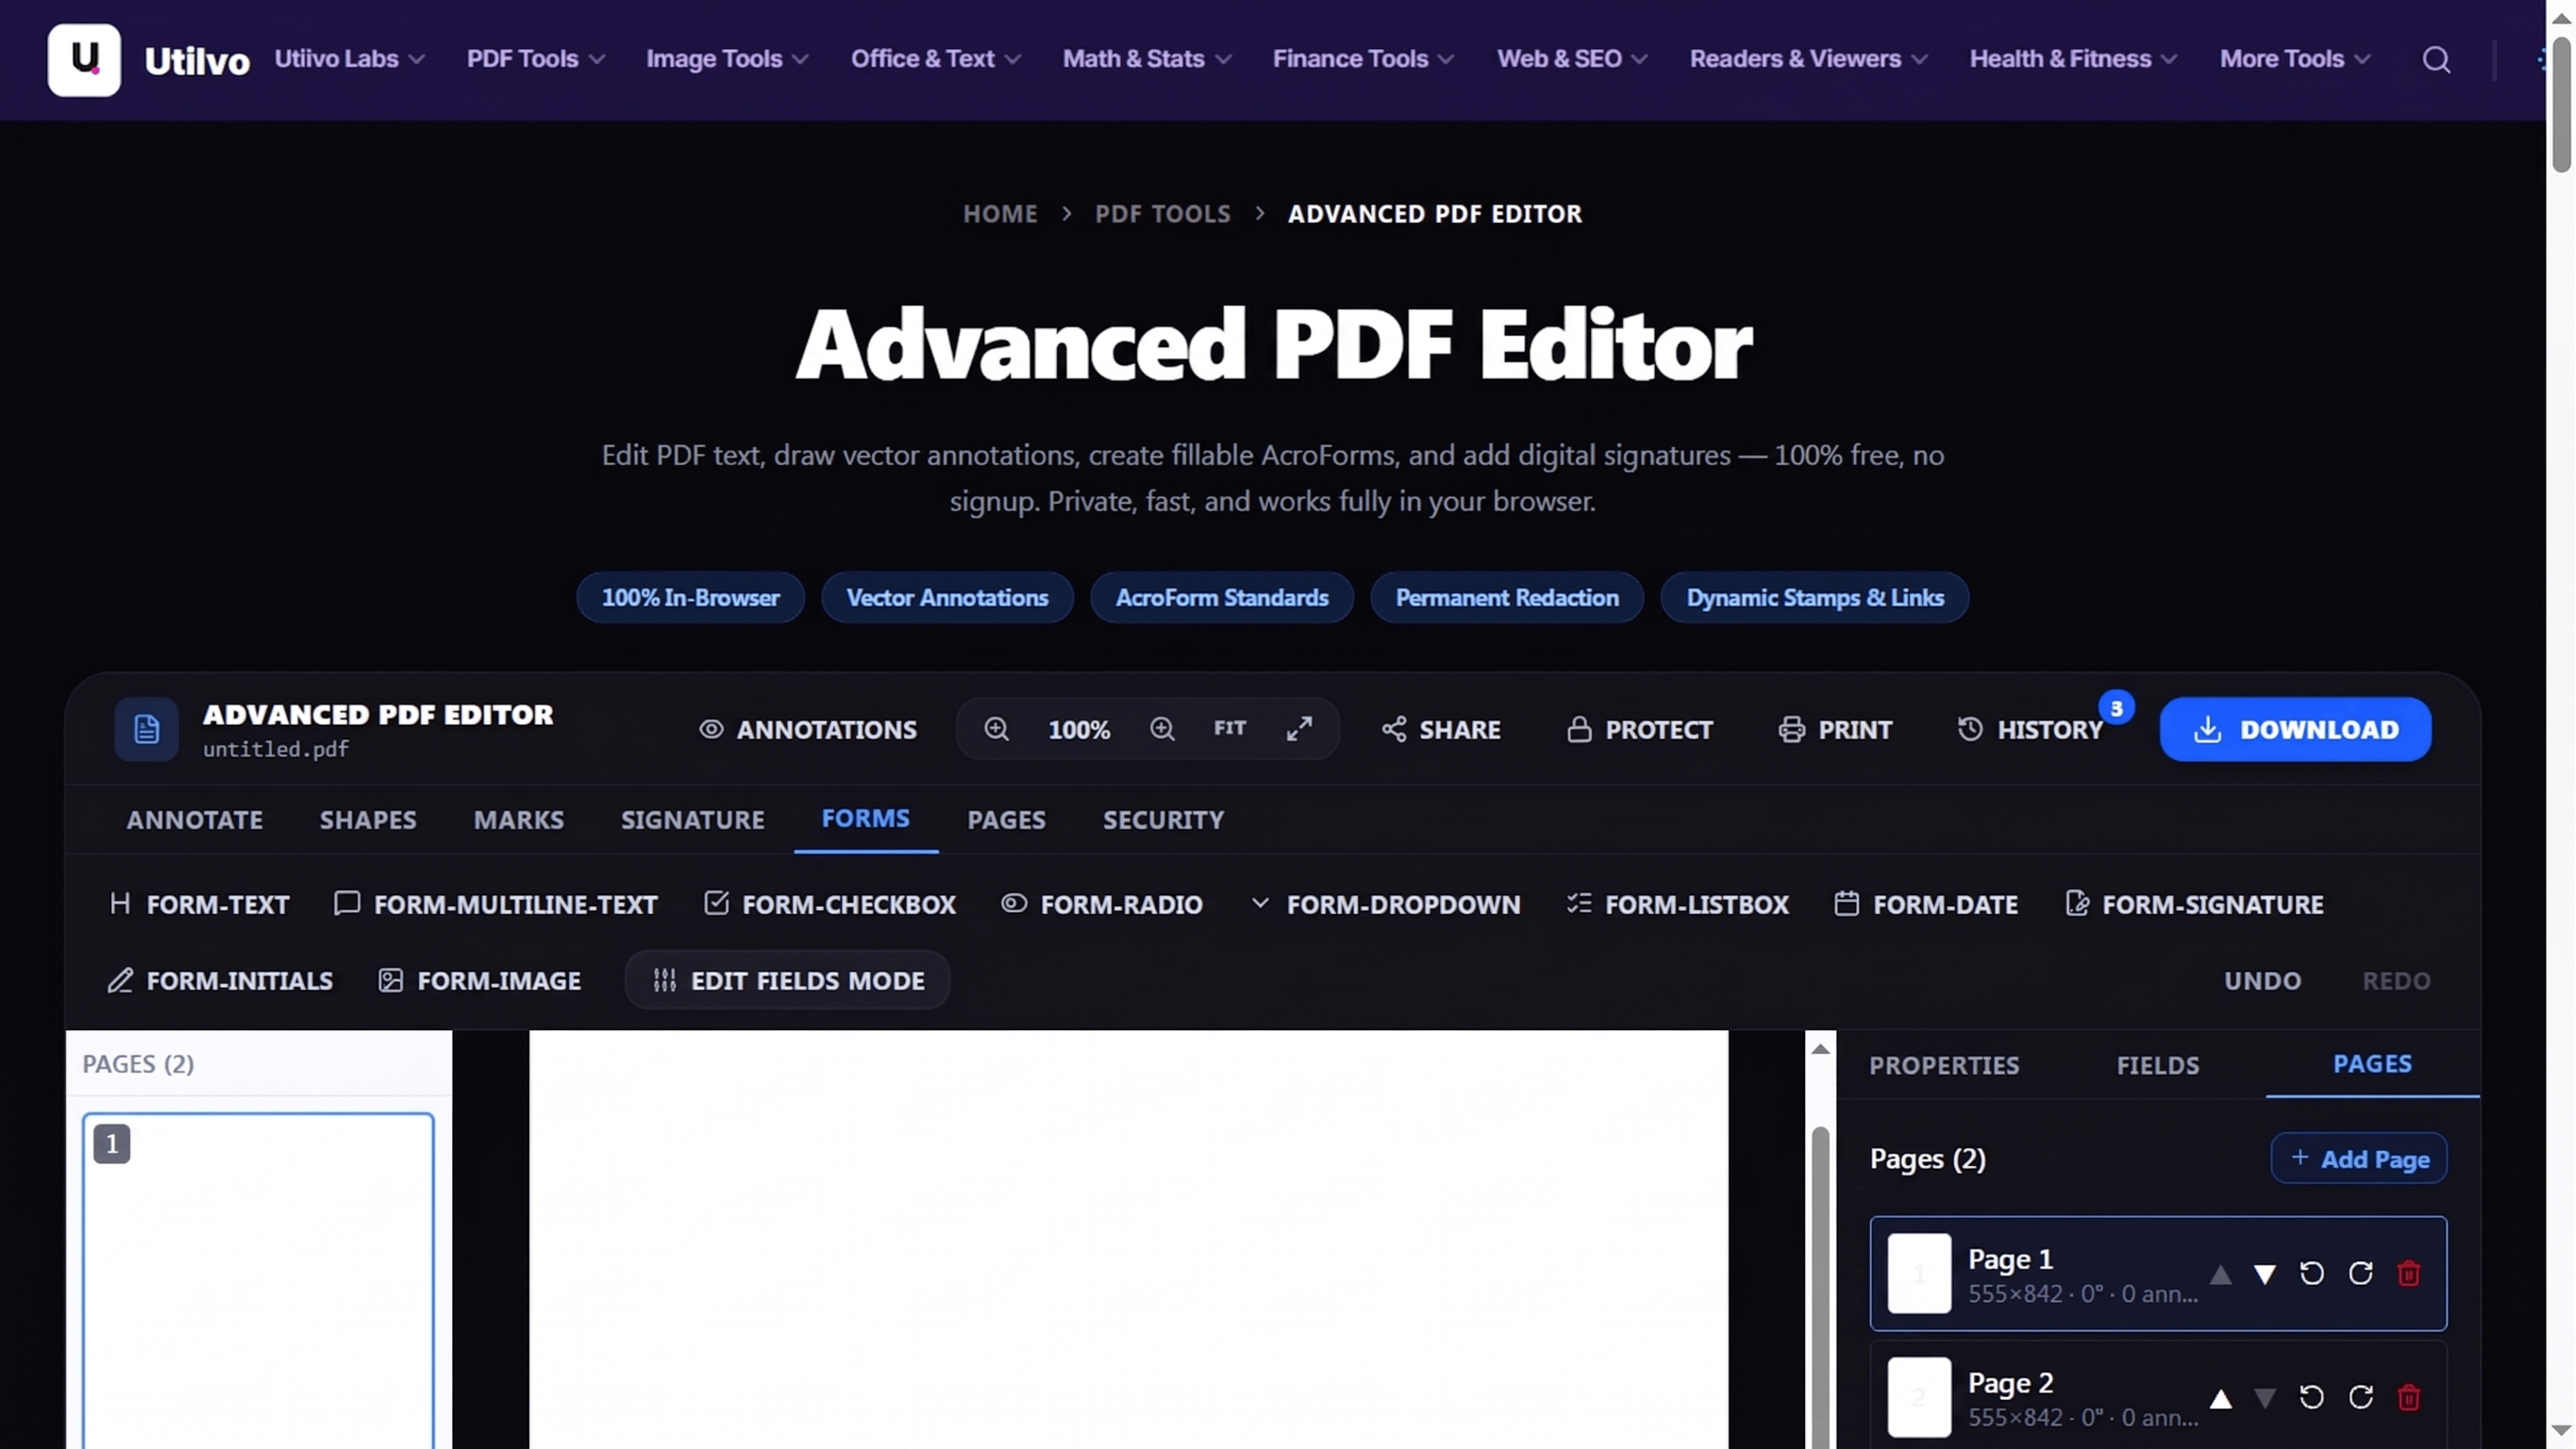Rotate Page 1 clockwise
2576x1449 pixels.
(x=2361, y=1273)
